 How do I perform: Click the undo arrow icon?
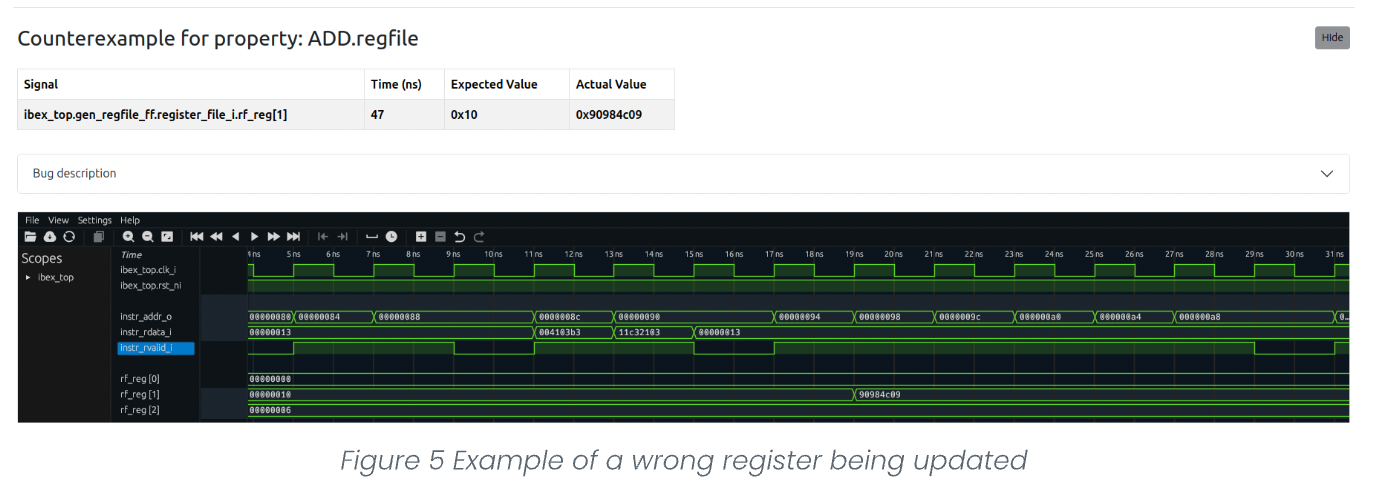coord(460,237)
